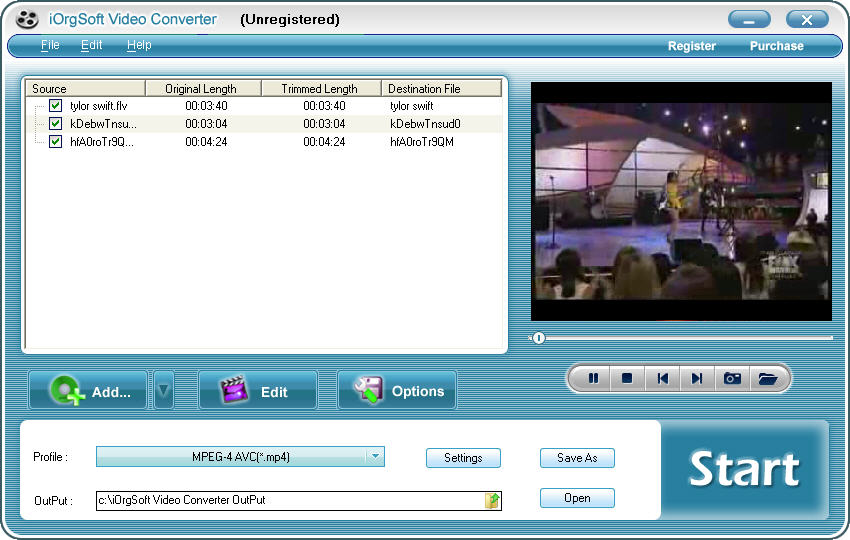The height and width of the screenshot is (540, 850).
Task: Expand the Profile format dropdown
Action: coord(374,457)
